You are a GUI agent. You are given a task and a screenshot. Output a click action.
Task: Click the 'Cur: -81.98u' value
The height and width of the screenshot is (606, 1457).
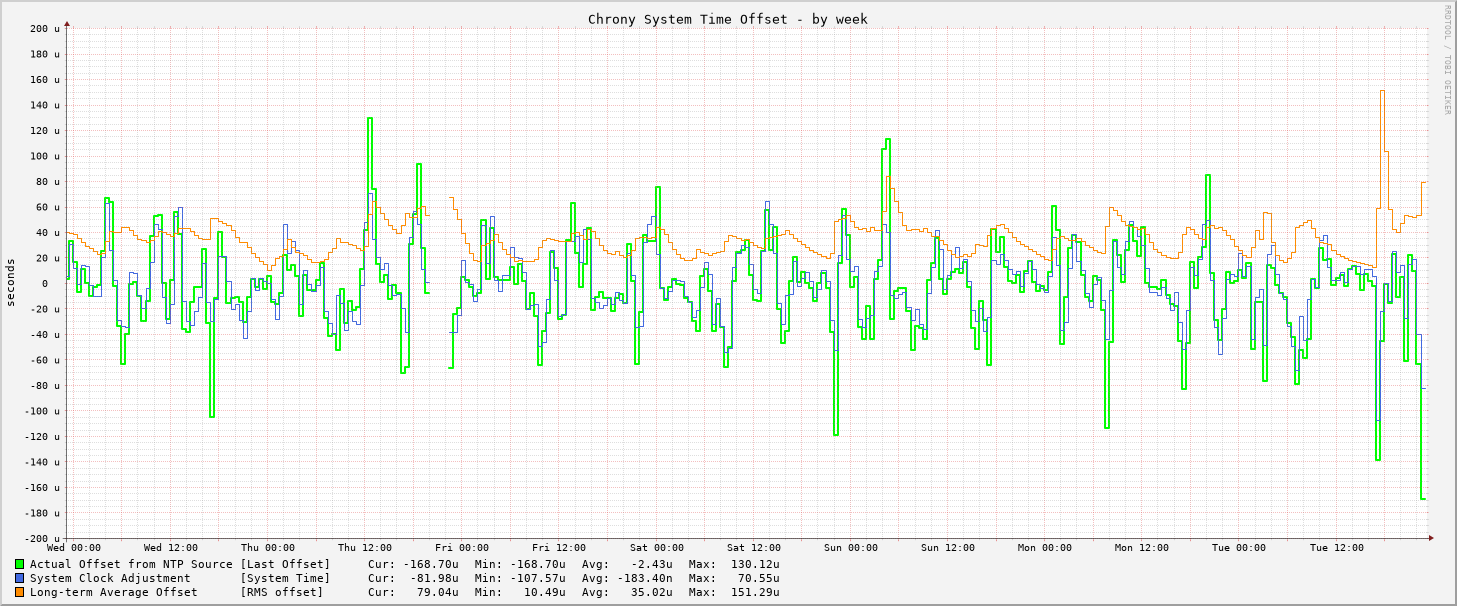point(413,578)
